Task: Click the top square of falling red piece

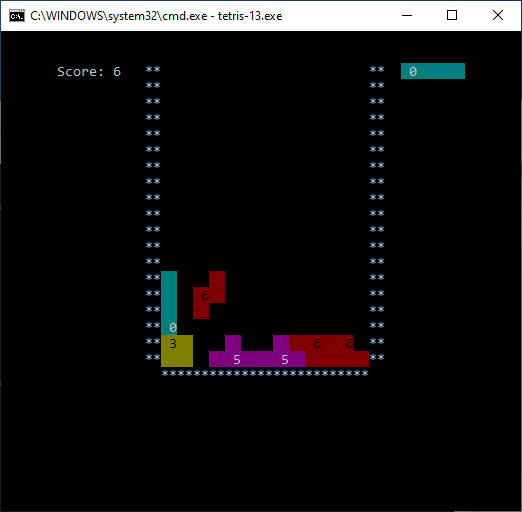Action: point(217,279)
